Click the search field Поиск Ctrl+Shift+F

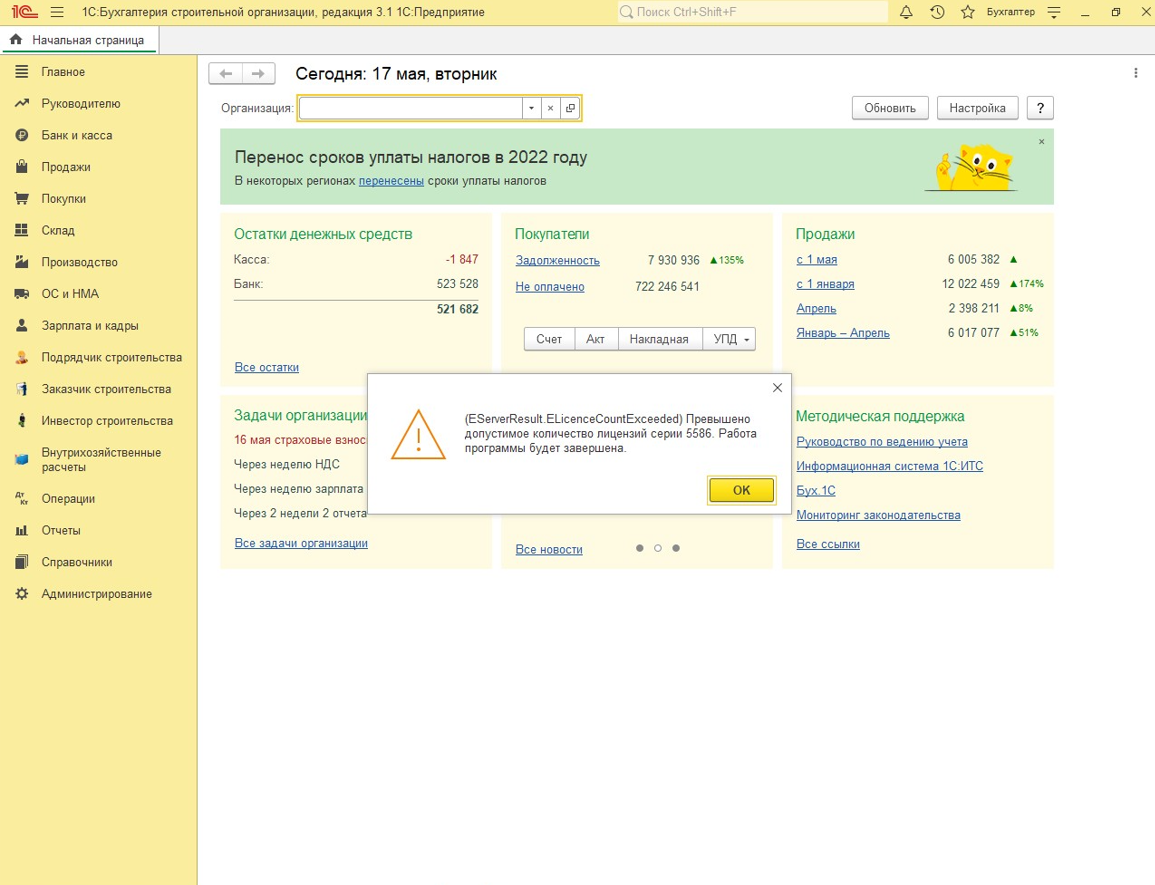[753, 12]
